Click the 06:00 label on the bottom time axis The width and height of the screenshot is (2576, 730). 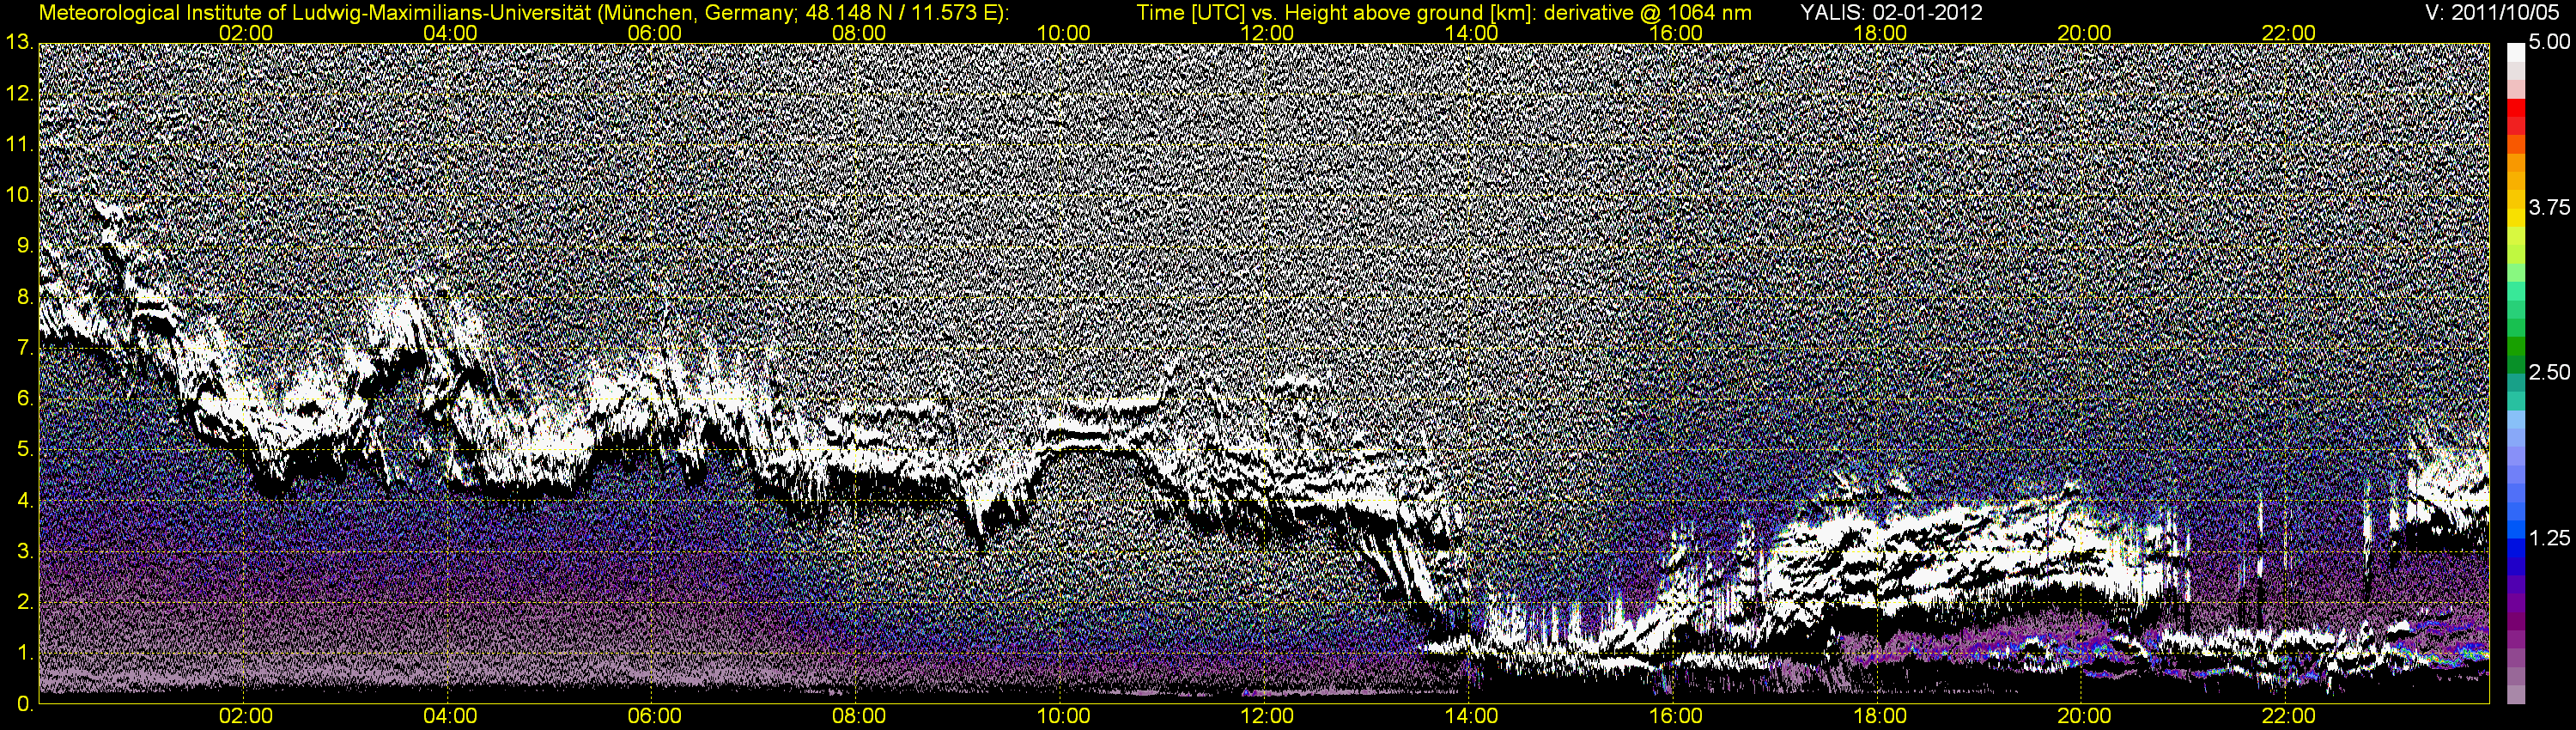click(654, 716)
